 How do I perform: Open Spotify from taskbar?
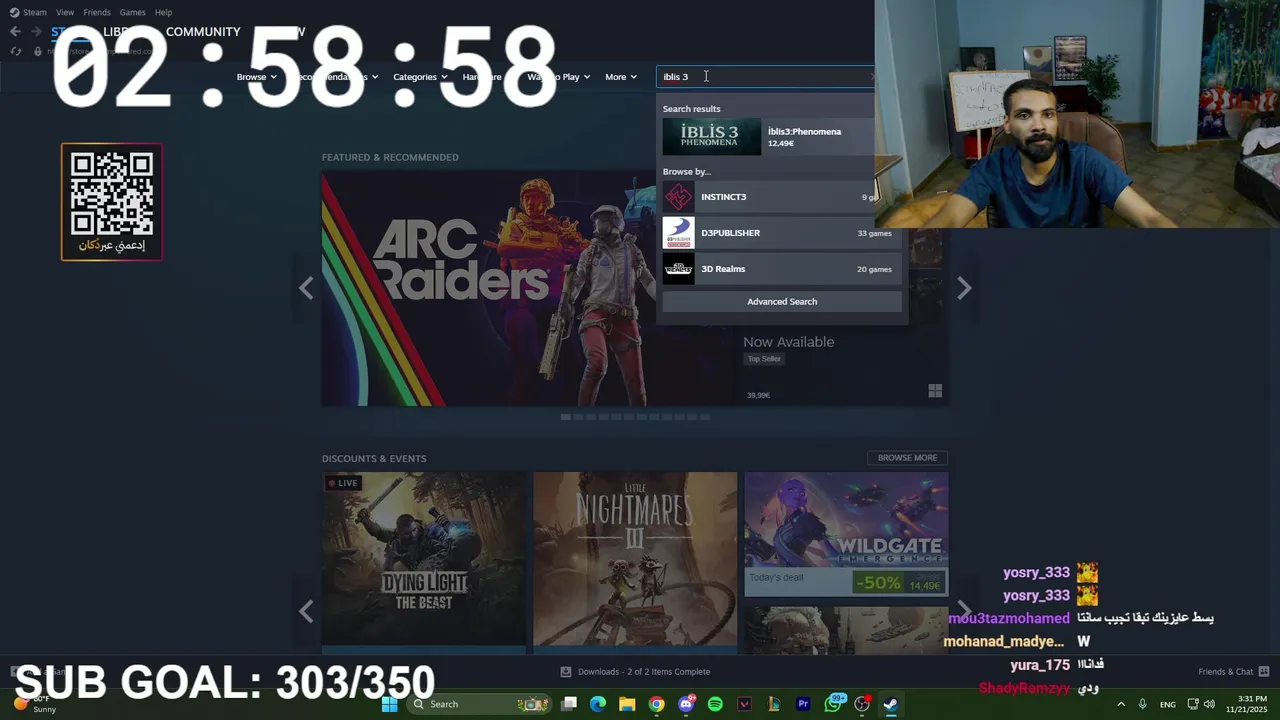pyautogui.click(x=715, y=704)
